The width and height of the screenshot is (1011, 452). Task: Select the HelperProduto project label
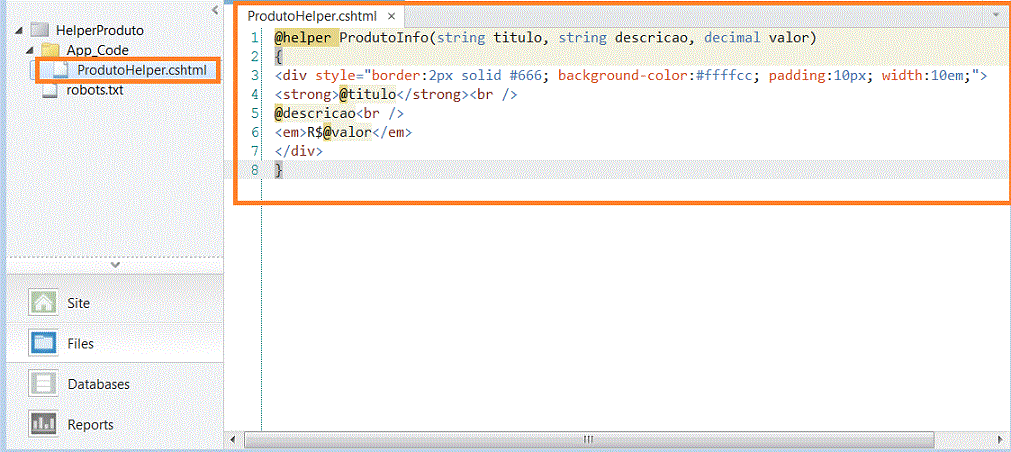point(99,30)
